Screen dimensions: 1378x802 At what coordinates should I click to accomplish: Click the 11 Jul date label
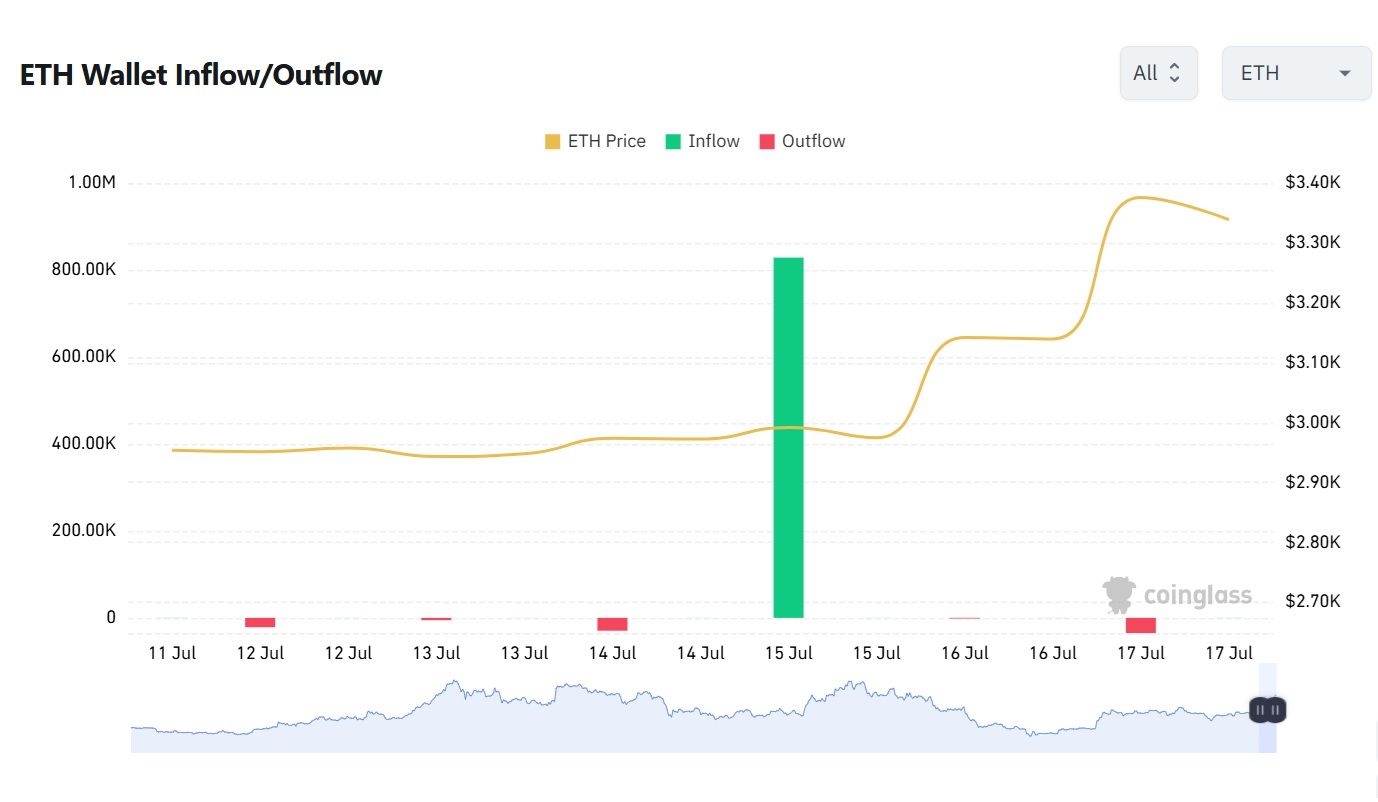pos(172,653)
